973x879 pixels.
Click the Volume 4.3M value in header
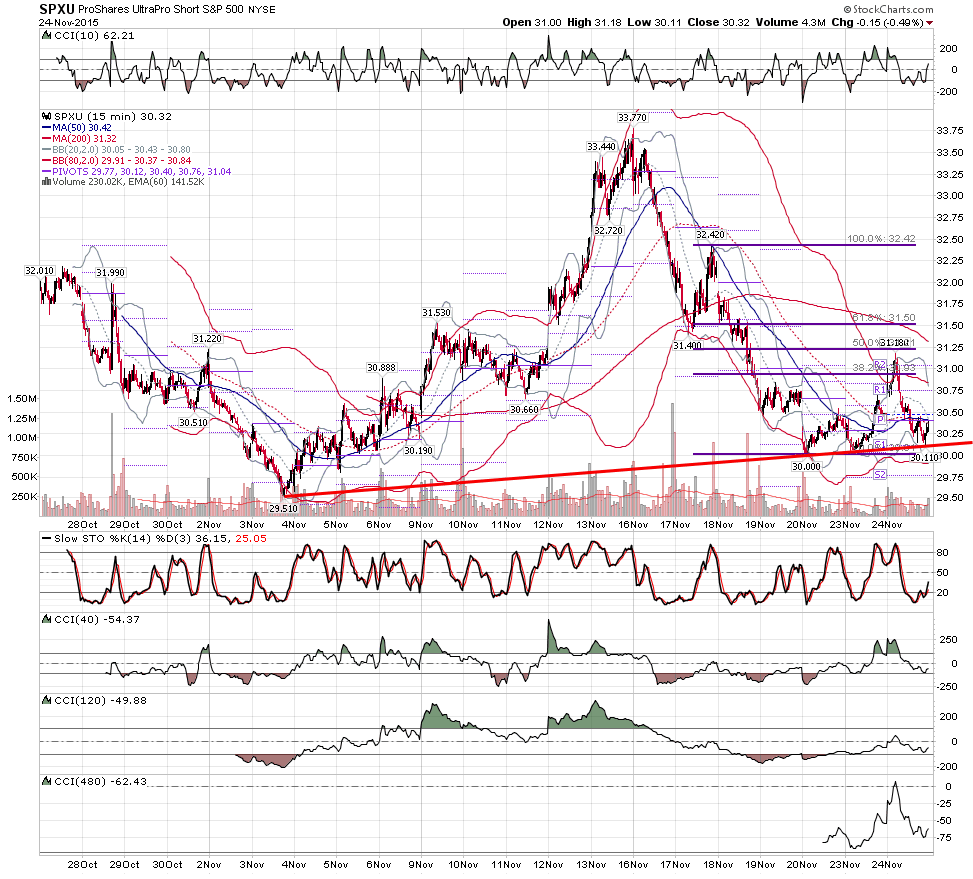click(x=791, y=22)
